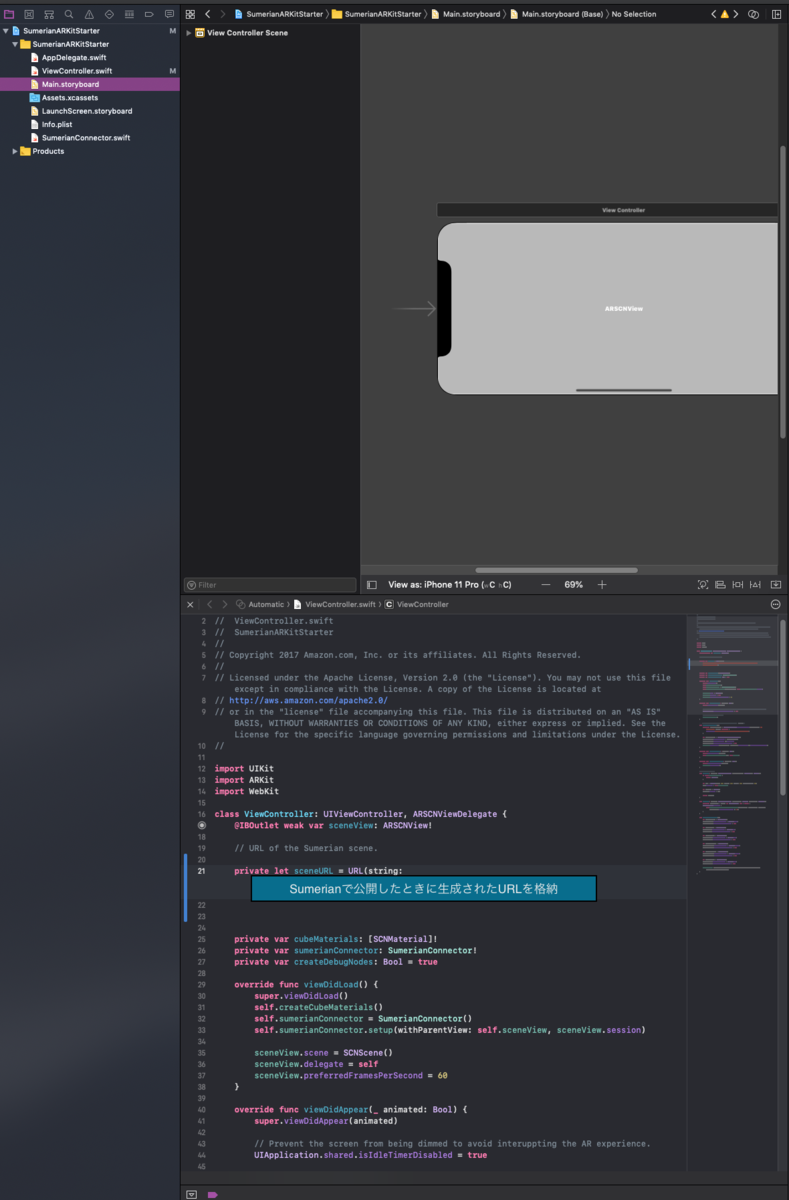Select the View Controller title bar in the canvas

(x=607, y=210)
